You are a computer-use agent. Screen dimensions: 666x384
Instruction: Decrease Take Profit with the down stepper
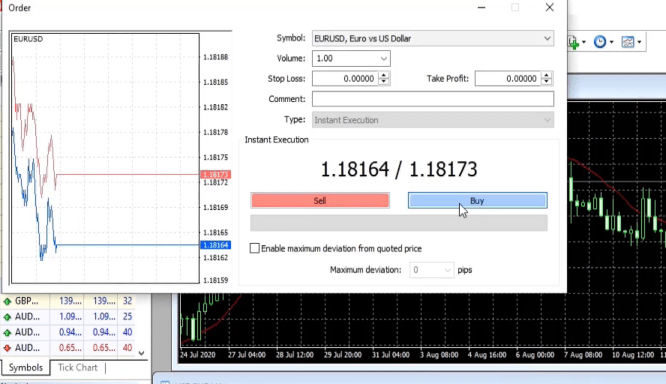(x=547, y=82)
